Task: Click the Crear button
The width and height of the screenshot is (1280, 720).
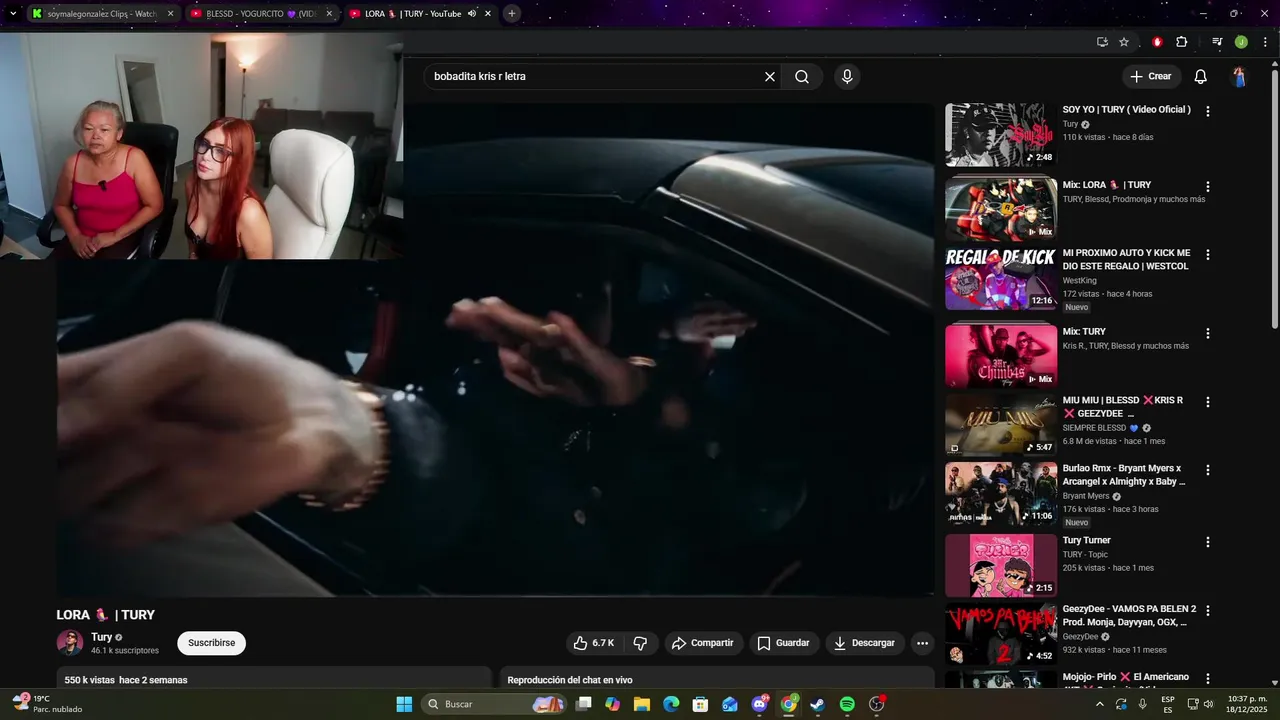Action: pyautogui.click(x=1151, y=77)
